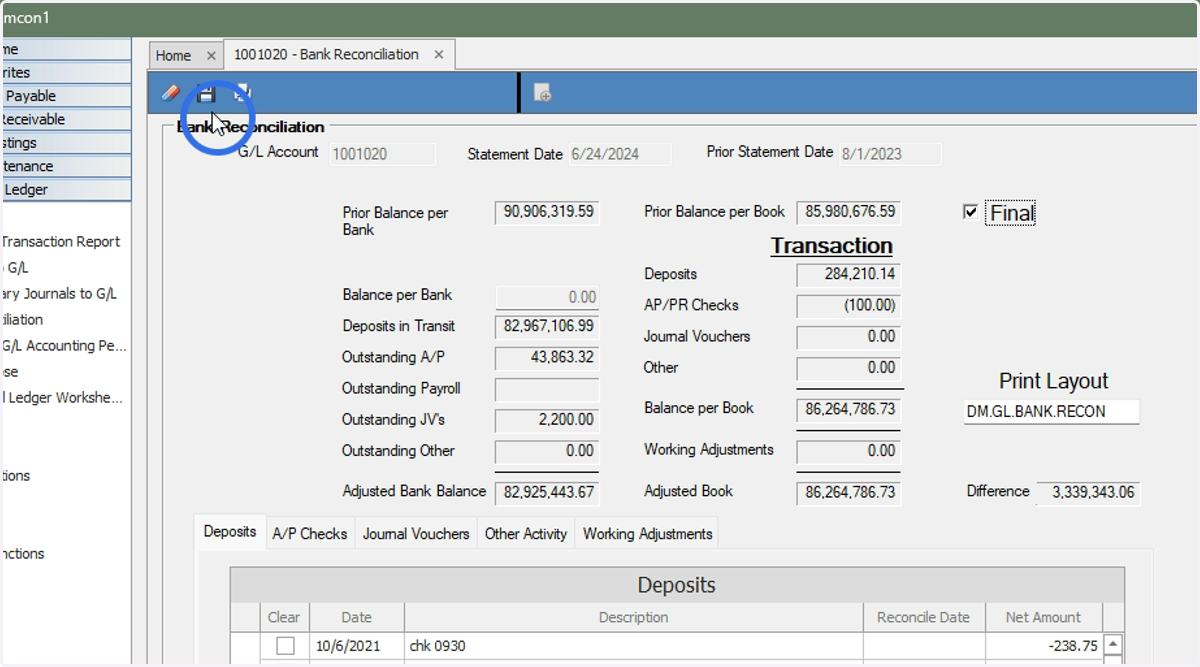Click the G/L Account field 1001020
This screenshot has height=667, width=1200.
coord(382,154)
